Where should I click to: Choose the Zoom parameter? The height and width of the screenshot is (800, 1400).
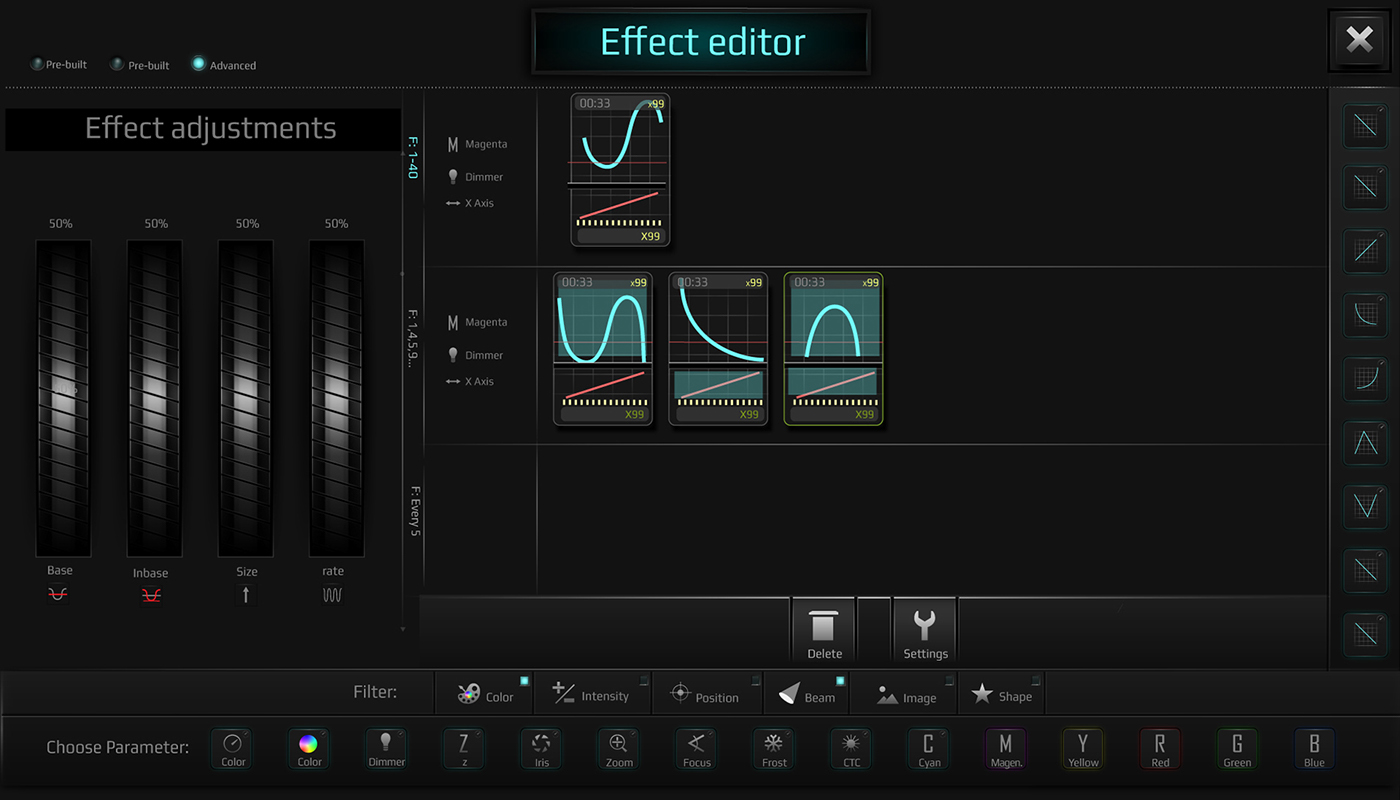(619, 749)
